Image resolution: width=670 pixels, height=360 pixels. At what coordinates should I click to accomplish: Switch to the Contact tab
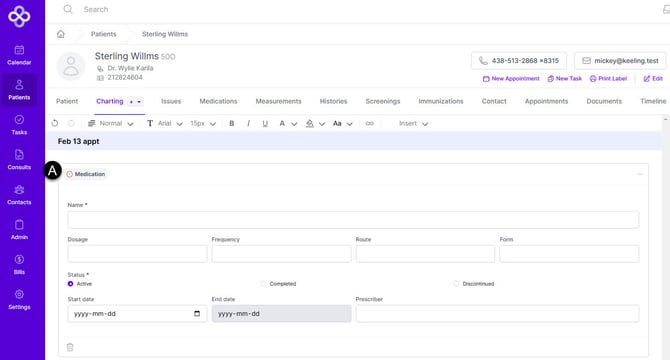(x=494, y=101)
